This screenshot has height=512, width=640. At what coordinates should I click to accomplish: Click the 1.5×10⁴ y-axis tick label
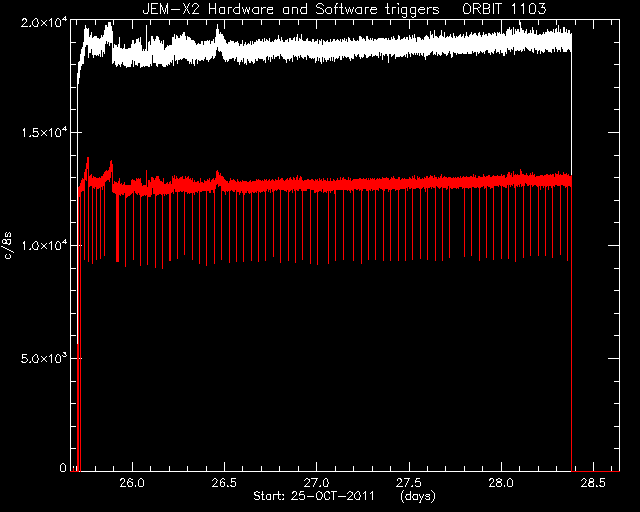[x=44, y=133]
